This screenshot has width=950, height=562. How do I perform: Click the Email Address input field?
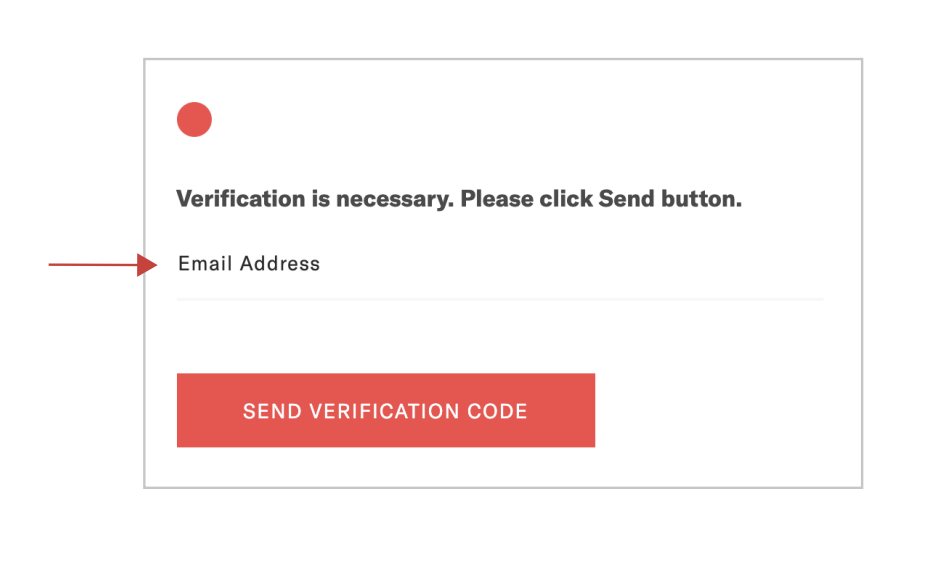point(500,271)
